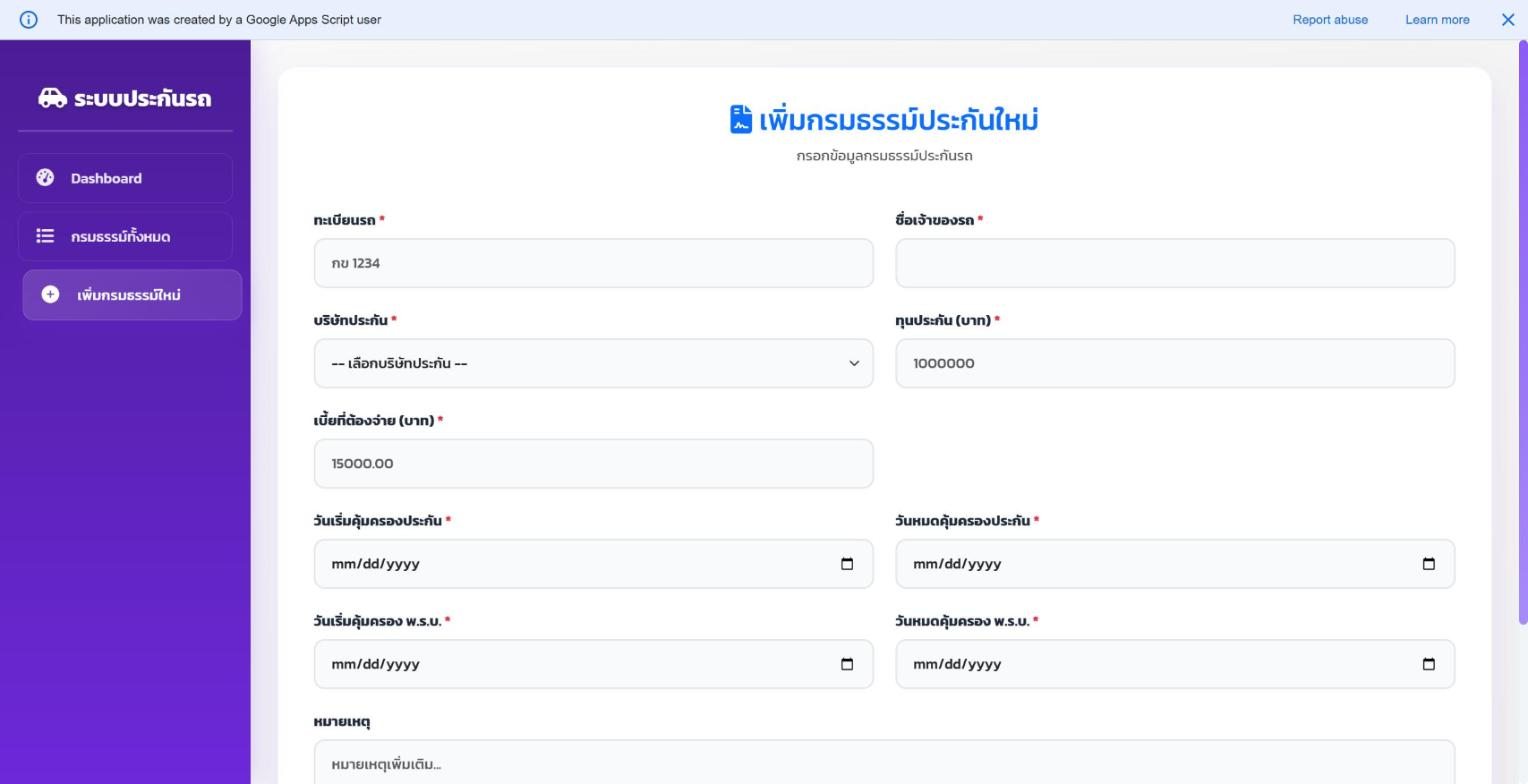Click the plus icon next to เพิ่มกรมธรรม์ใหม่
The width and height of the screenshot is (1528, 784).
coord(50,294)
